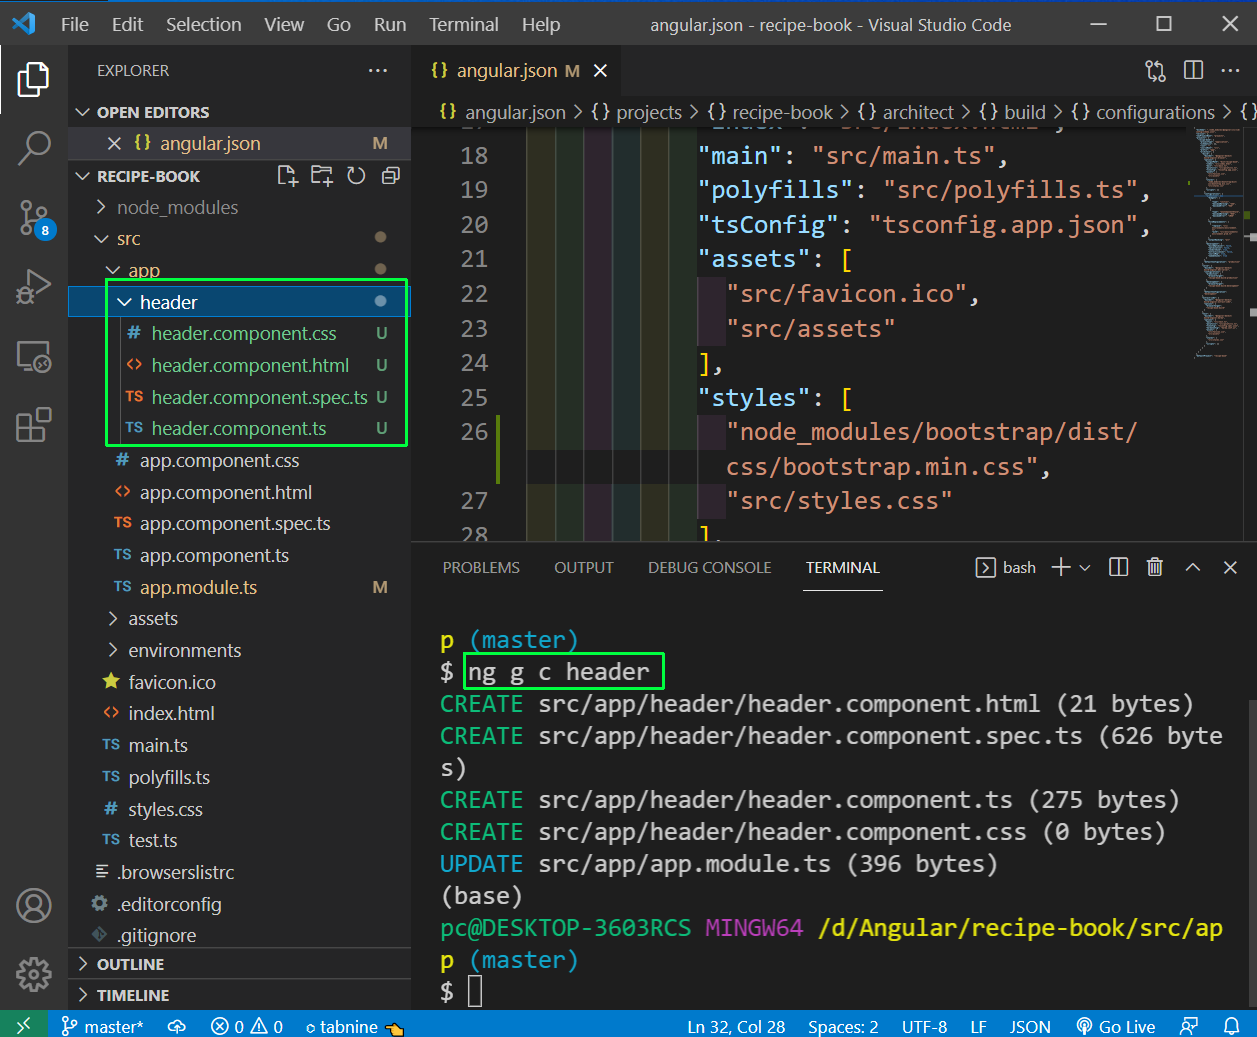Open notifications bell in status bar

point(1232,1026)
